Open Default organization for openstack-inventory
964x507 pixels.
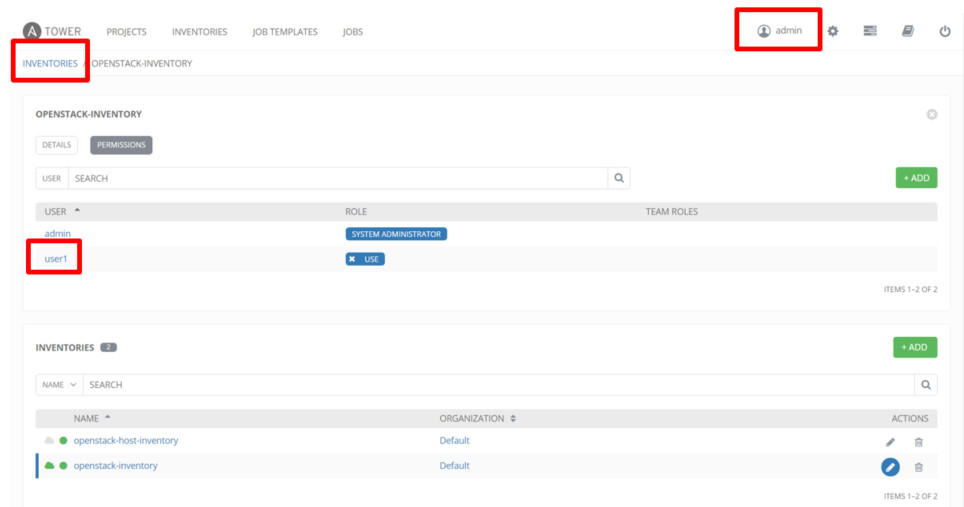(454, 466)
